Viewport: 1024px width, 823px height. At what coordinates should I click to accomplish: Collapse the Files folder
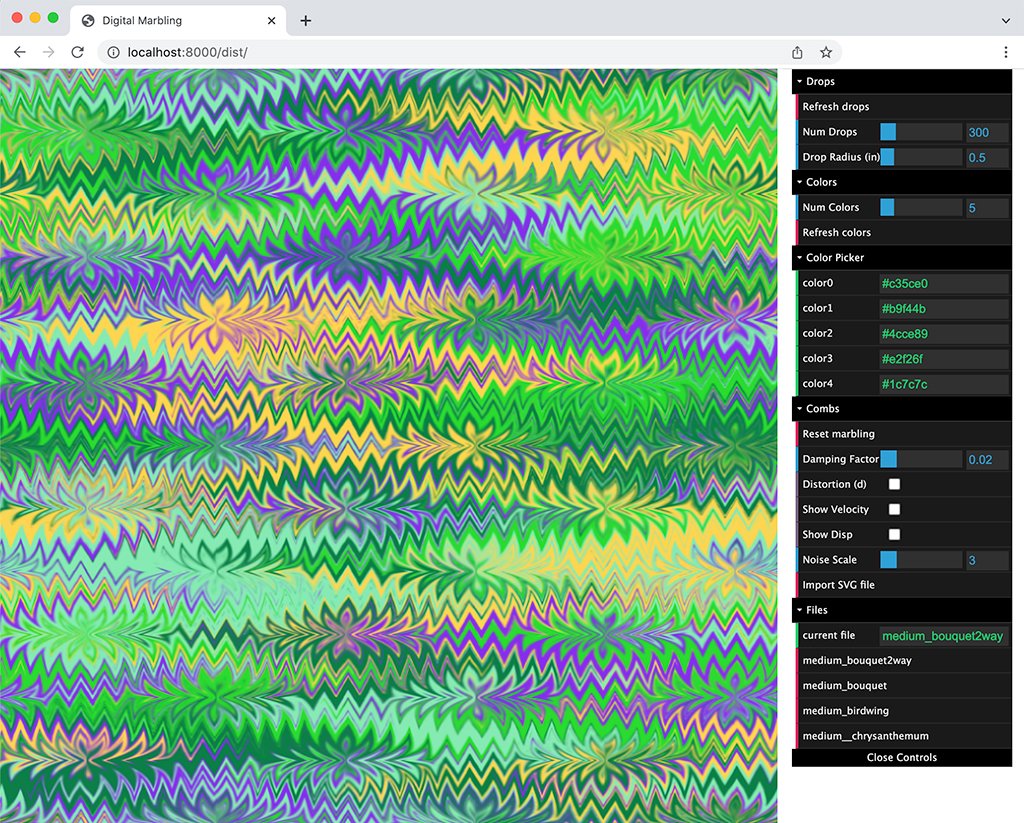click(x=902, y=609)
